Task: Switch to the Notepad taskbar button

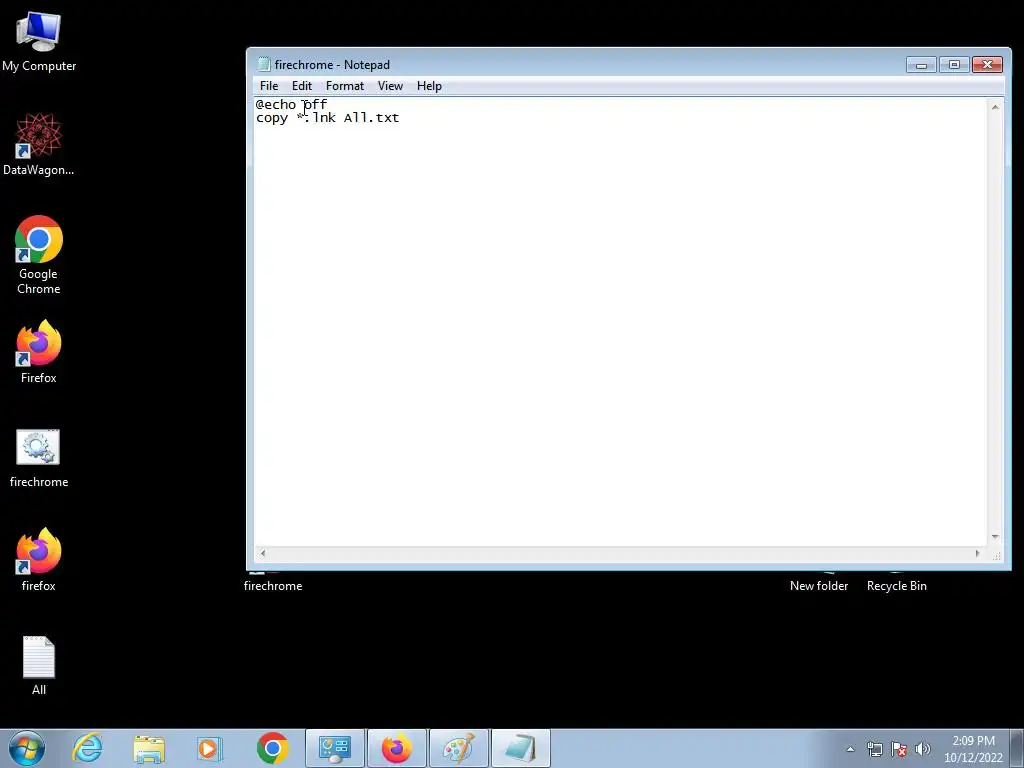Action: coord(520,748)
